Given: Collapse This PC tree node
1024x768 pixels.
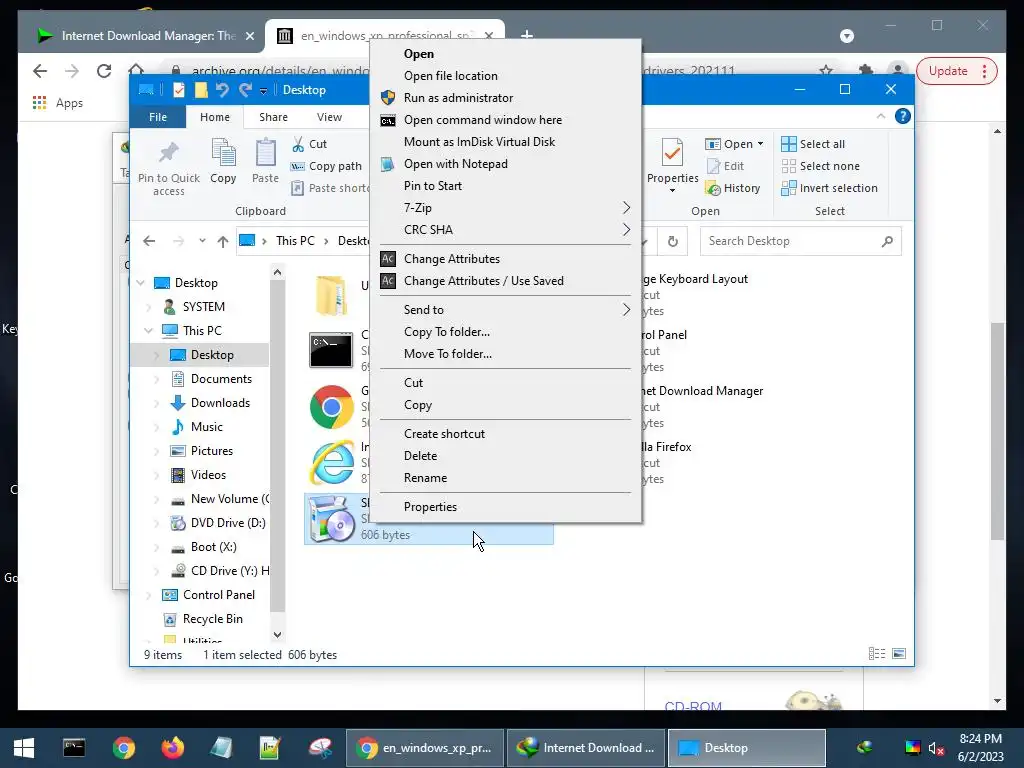Looking at the screenshot, I should (x=148, y=330).
